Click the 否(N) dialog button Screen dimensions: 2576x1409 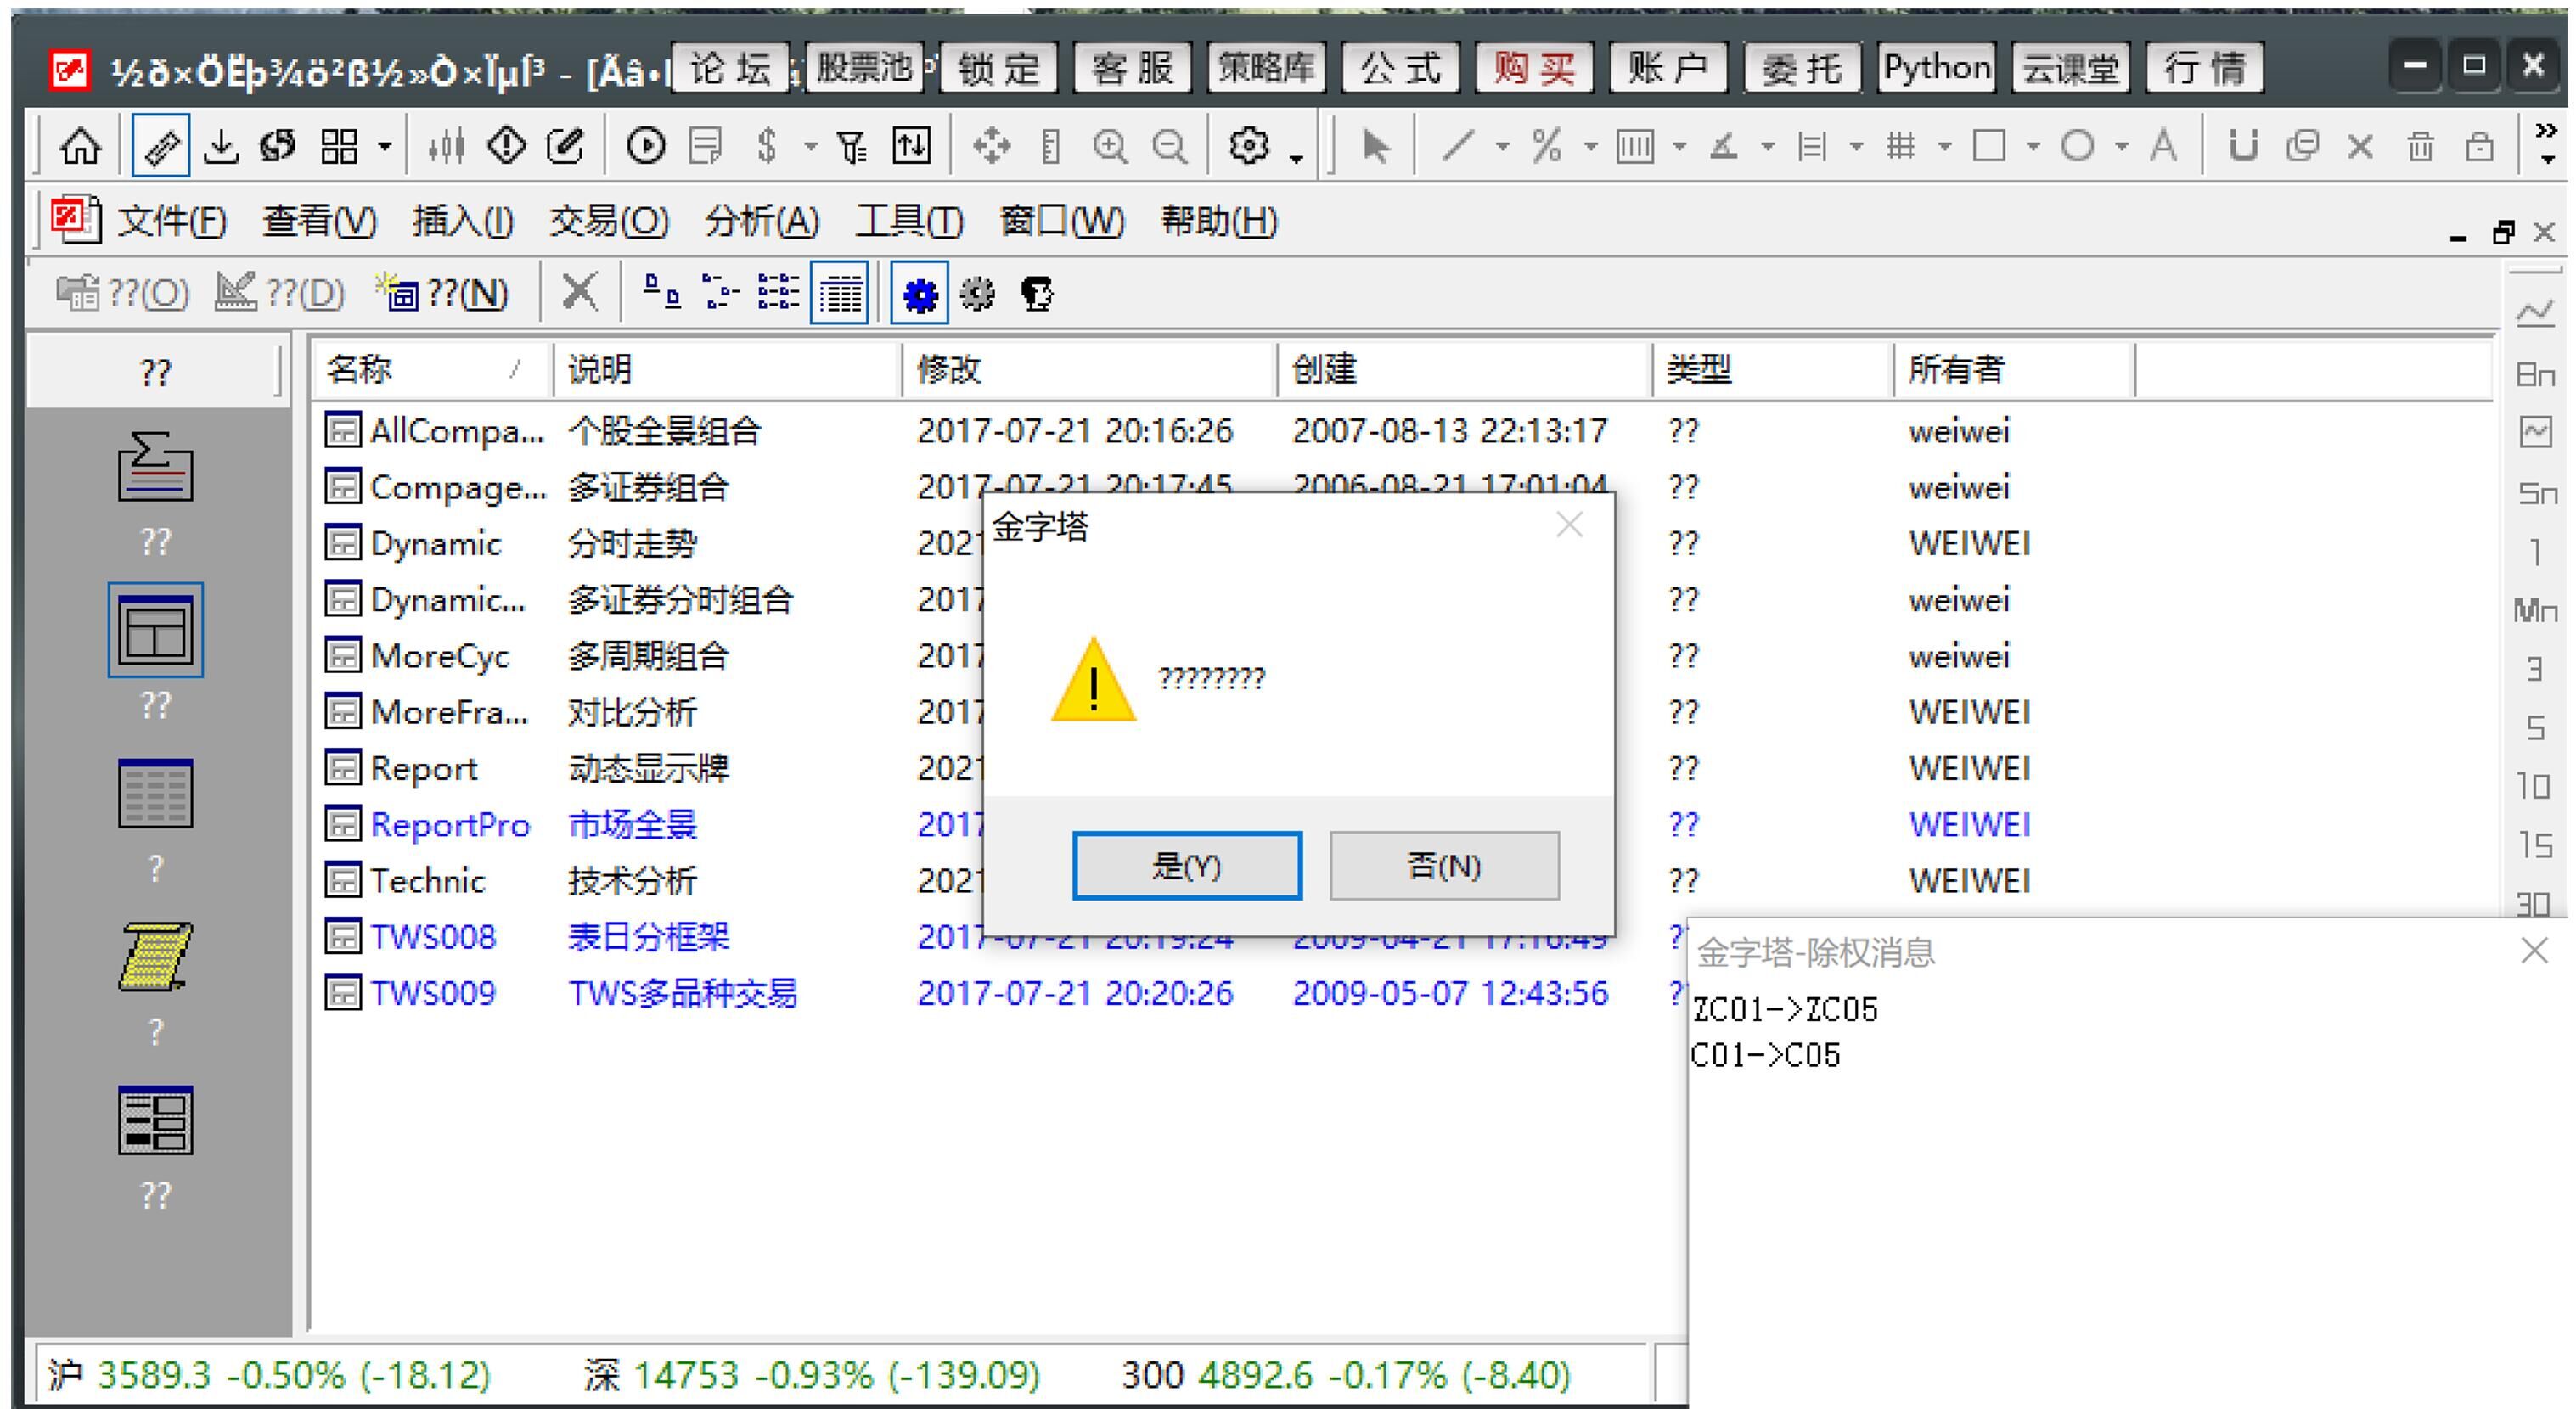point(1444,865)
